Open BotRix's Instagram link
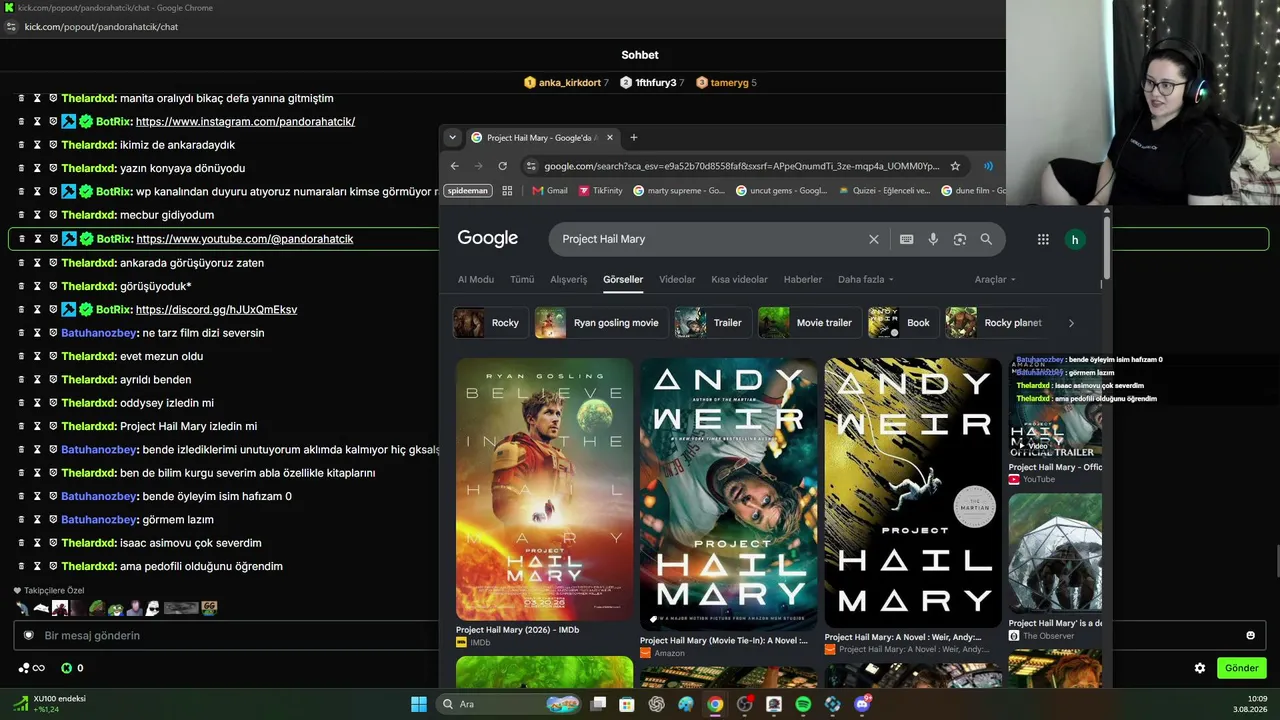 245,122
